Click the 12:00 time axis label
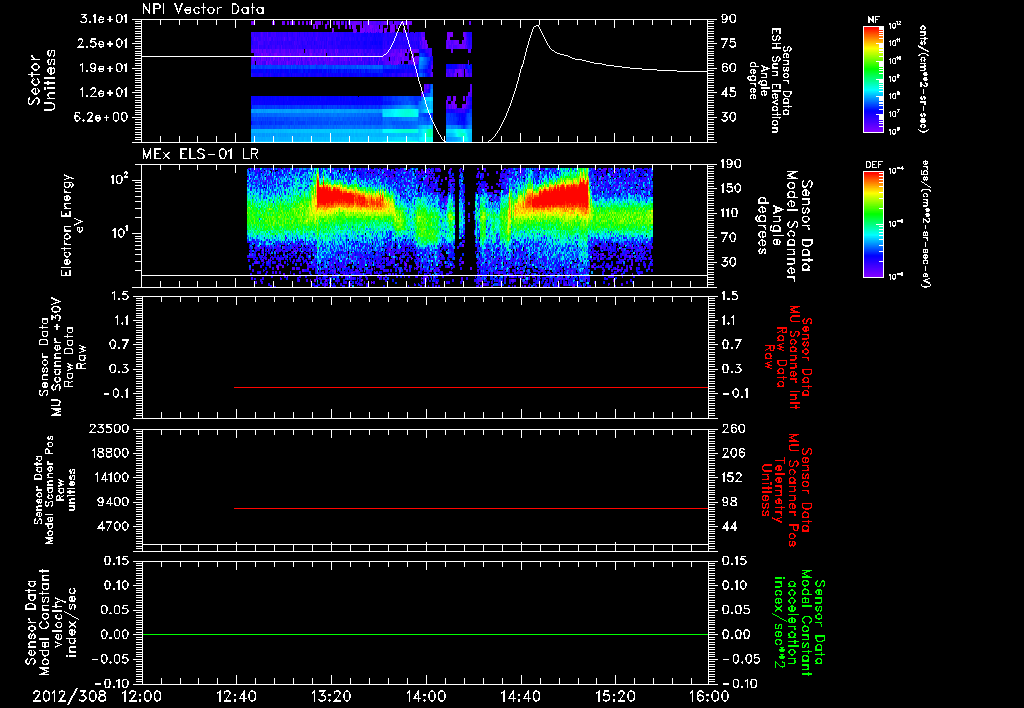 tap(142, 696)
